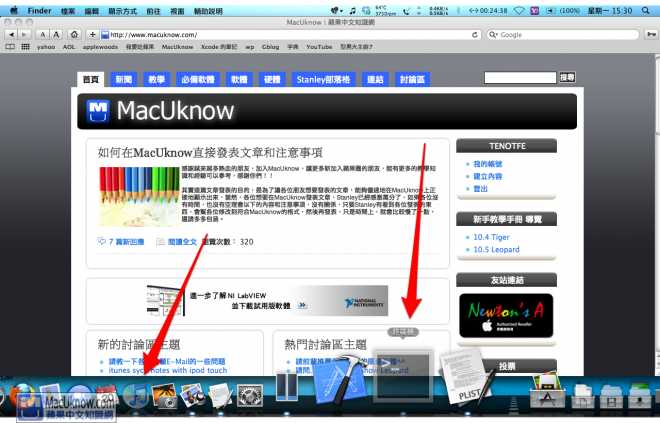Go forward in Safari
Screen dimensions: 660x423
(24, 35)
